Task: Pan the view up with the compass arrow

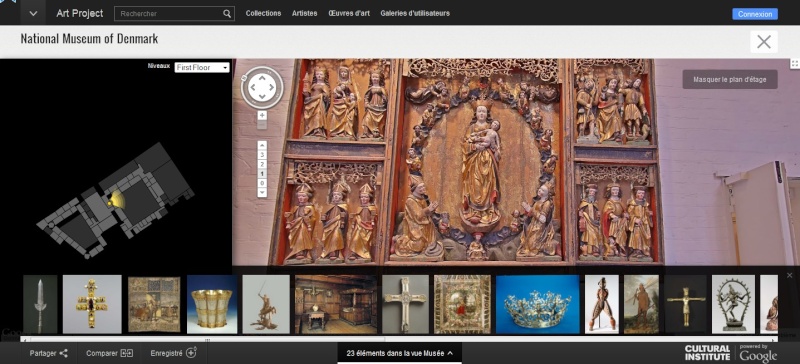Action: coord(262,79)
